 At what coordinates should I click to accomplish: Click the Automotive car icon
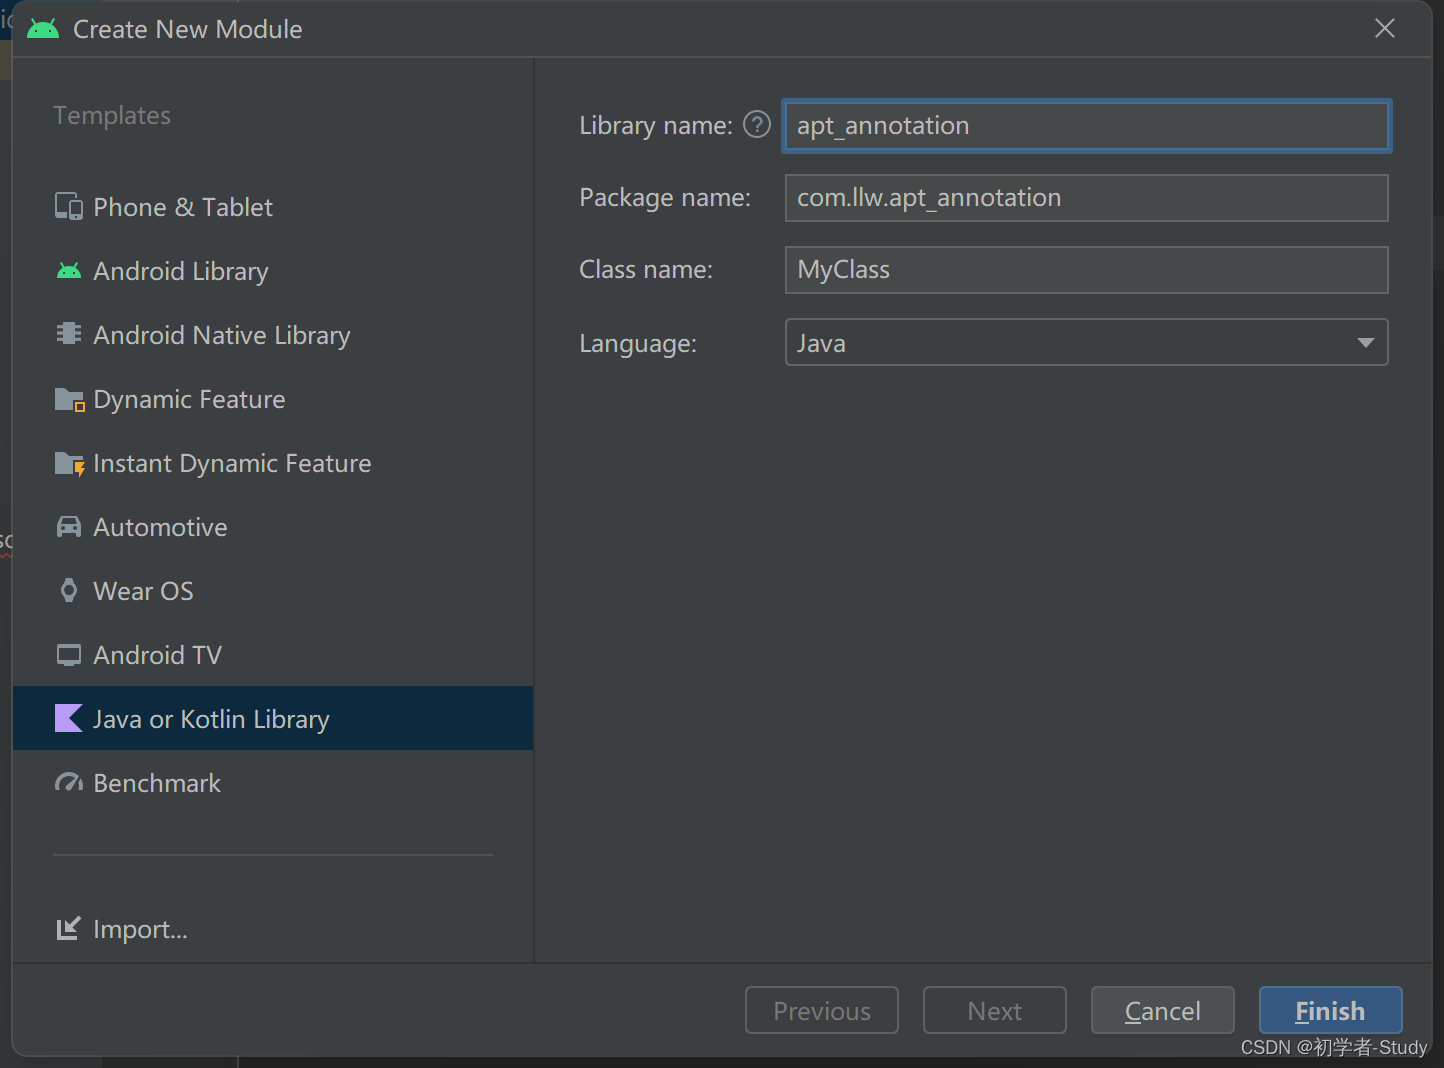tap(69, 527)
